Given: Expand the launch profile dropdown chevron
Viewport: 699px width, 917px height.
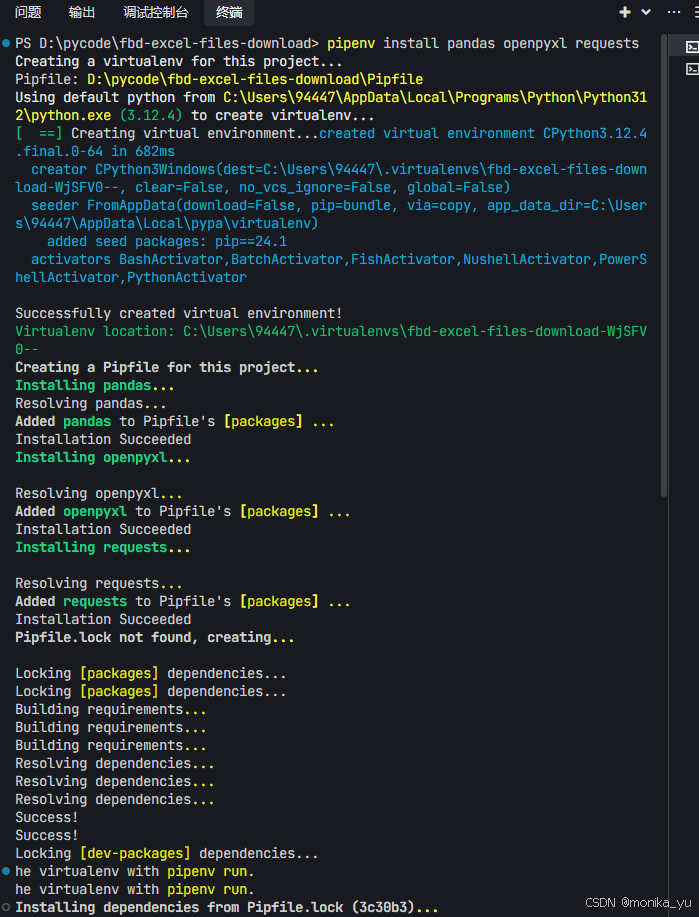Looking at the screenshot, I should coord(646,12).
